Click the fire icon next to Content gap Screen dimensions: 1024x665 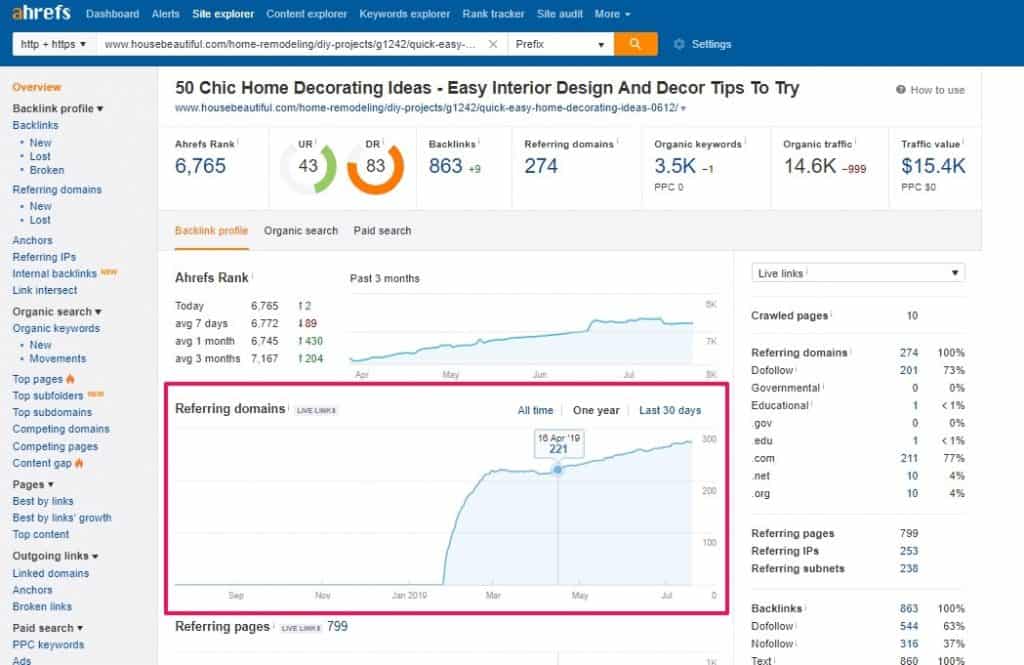point(79,464)
